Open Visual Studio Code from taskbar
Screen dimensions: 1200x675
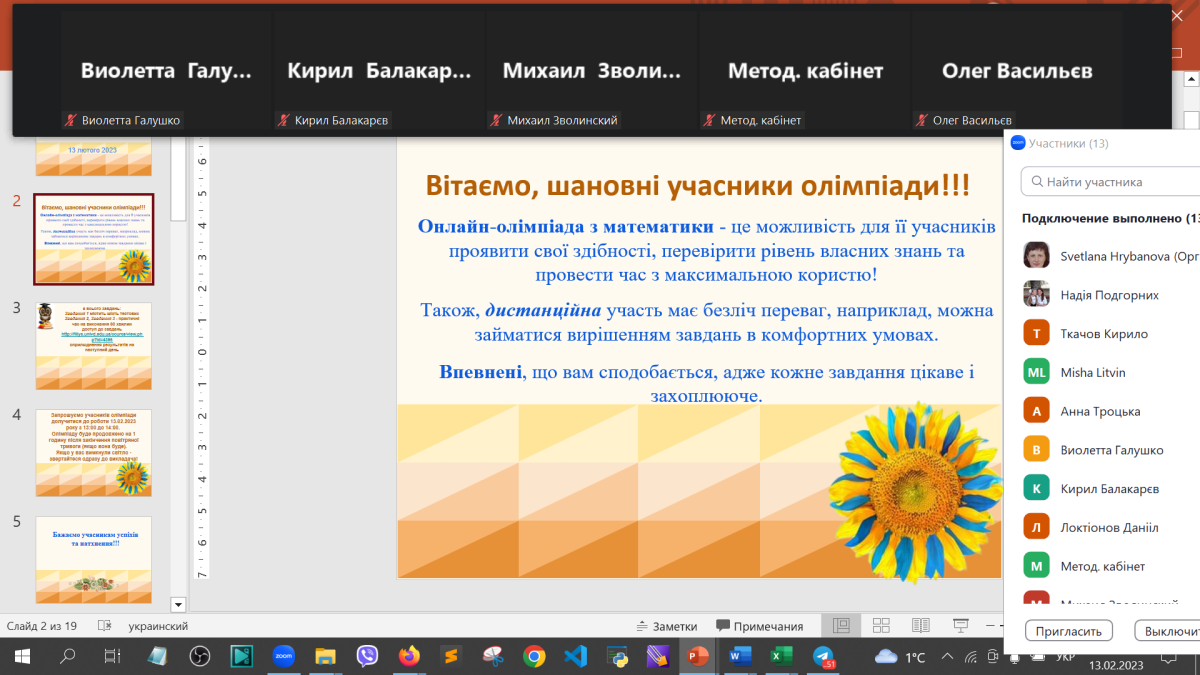coord(574,657)
